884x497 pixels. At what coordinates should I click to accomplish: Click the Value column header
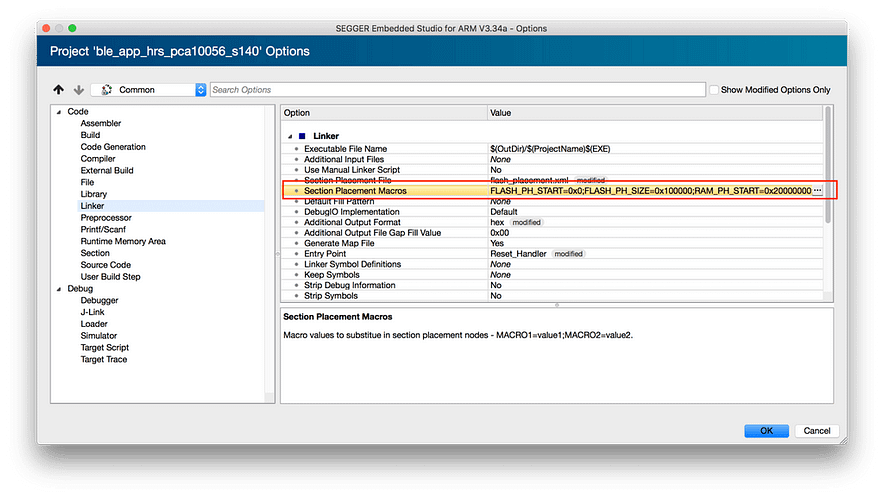(x=655, y=113)
